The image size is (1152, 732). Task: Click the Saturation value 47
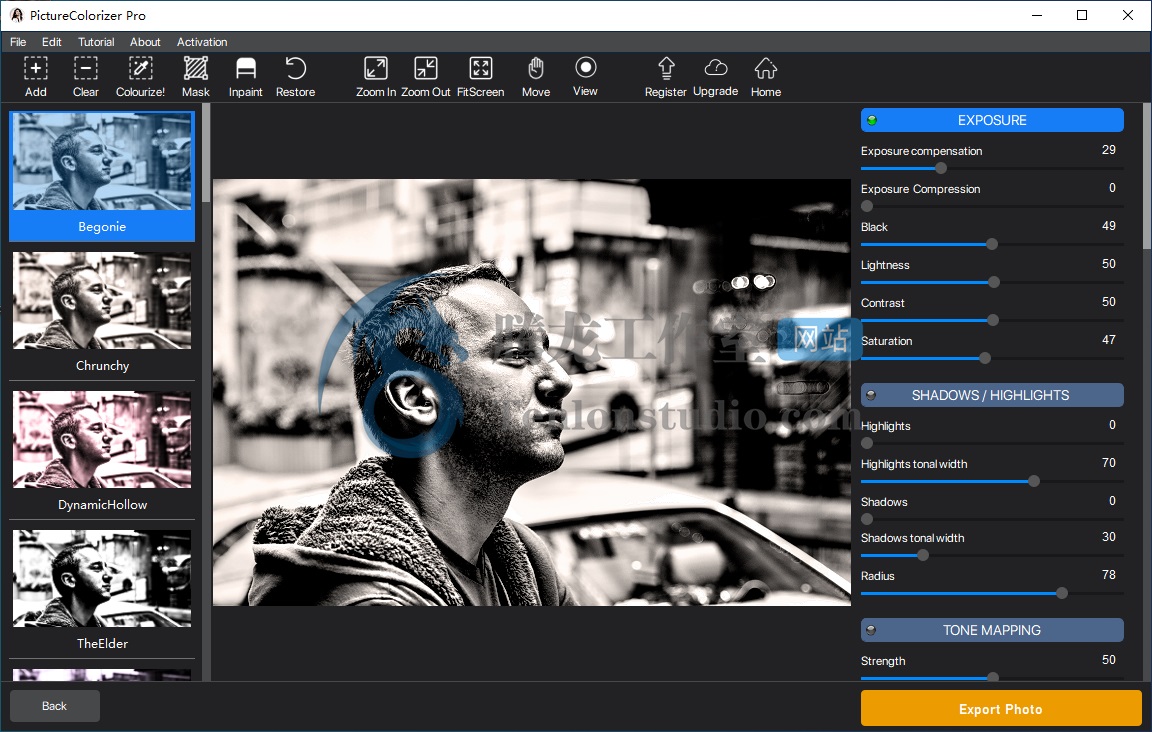[1109, 340]
